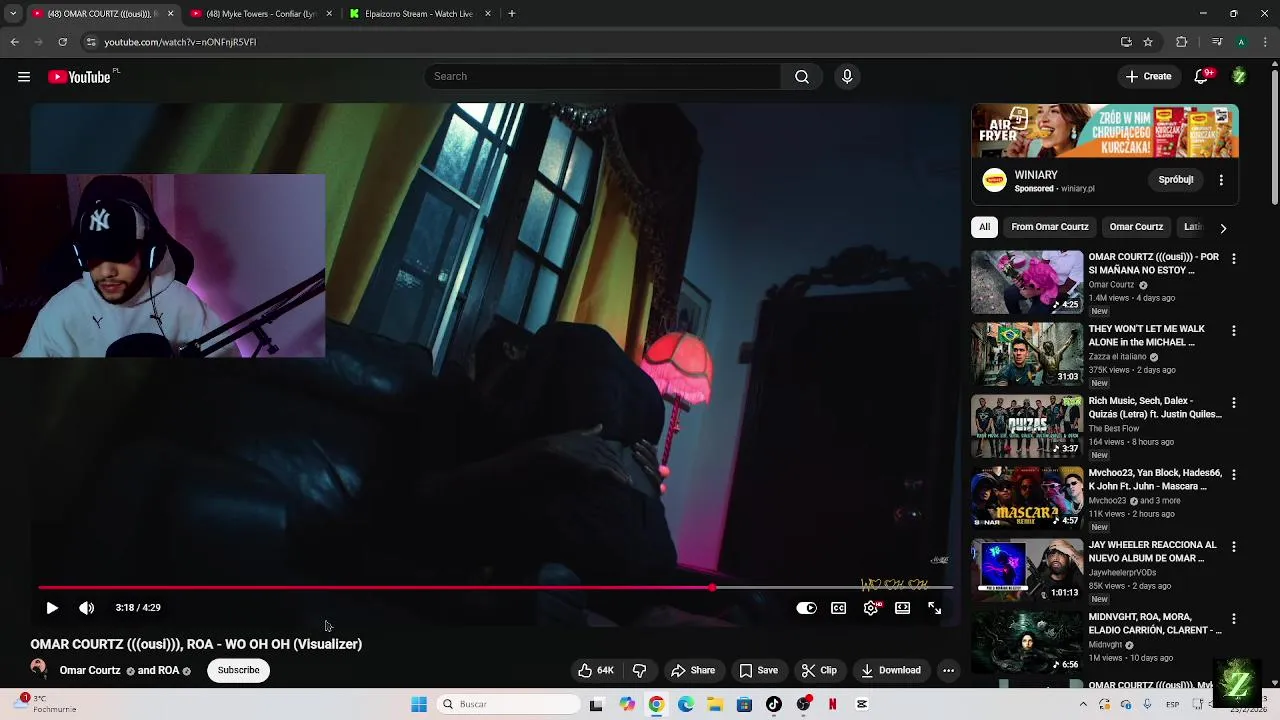This screenshot has height=720, width=1280.
Task: Open options for Rich Music Quizás video
Action: (x=1233, y=403)
